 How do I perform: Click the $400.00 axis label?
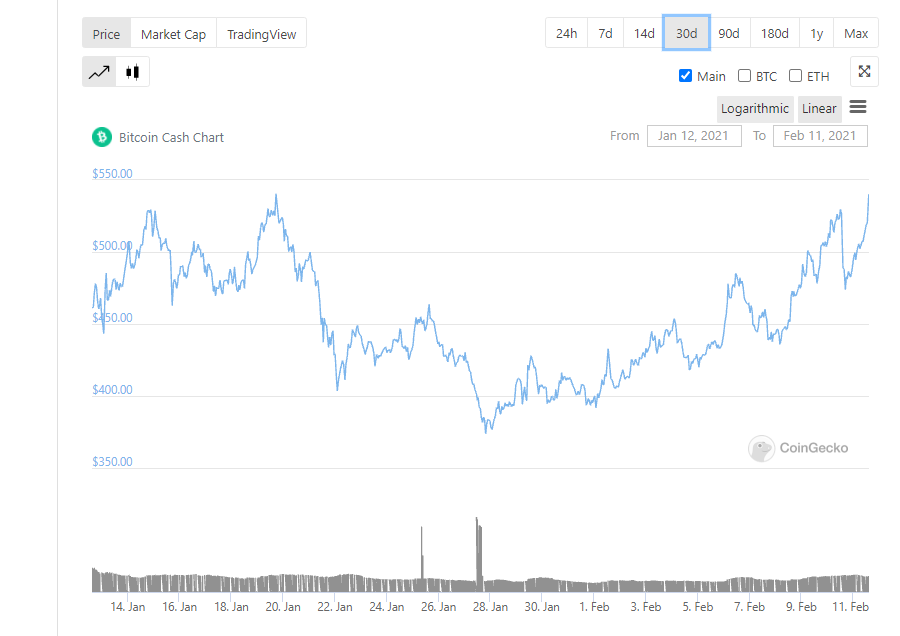tap(112, 390)
